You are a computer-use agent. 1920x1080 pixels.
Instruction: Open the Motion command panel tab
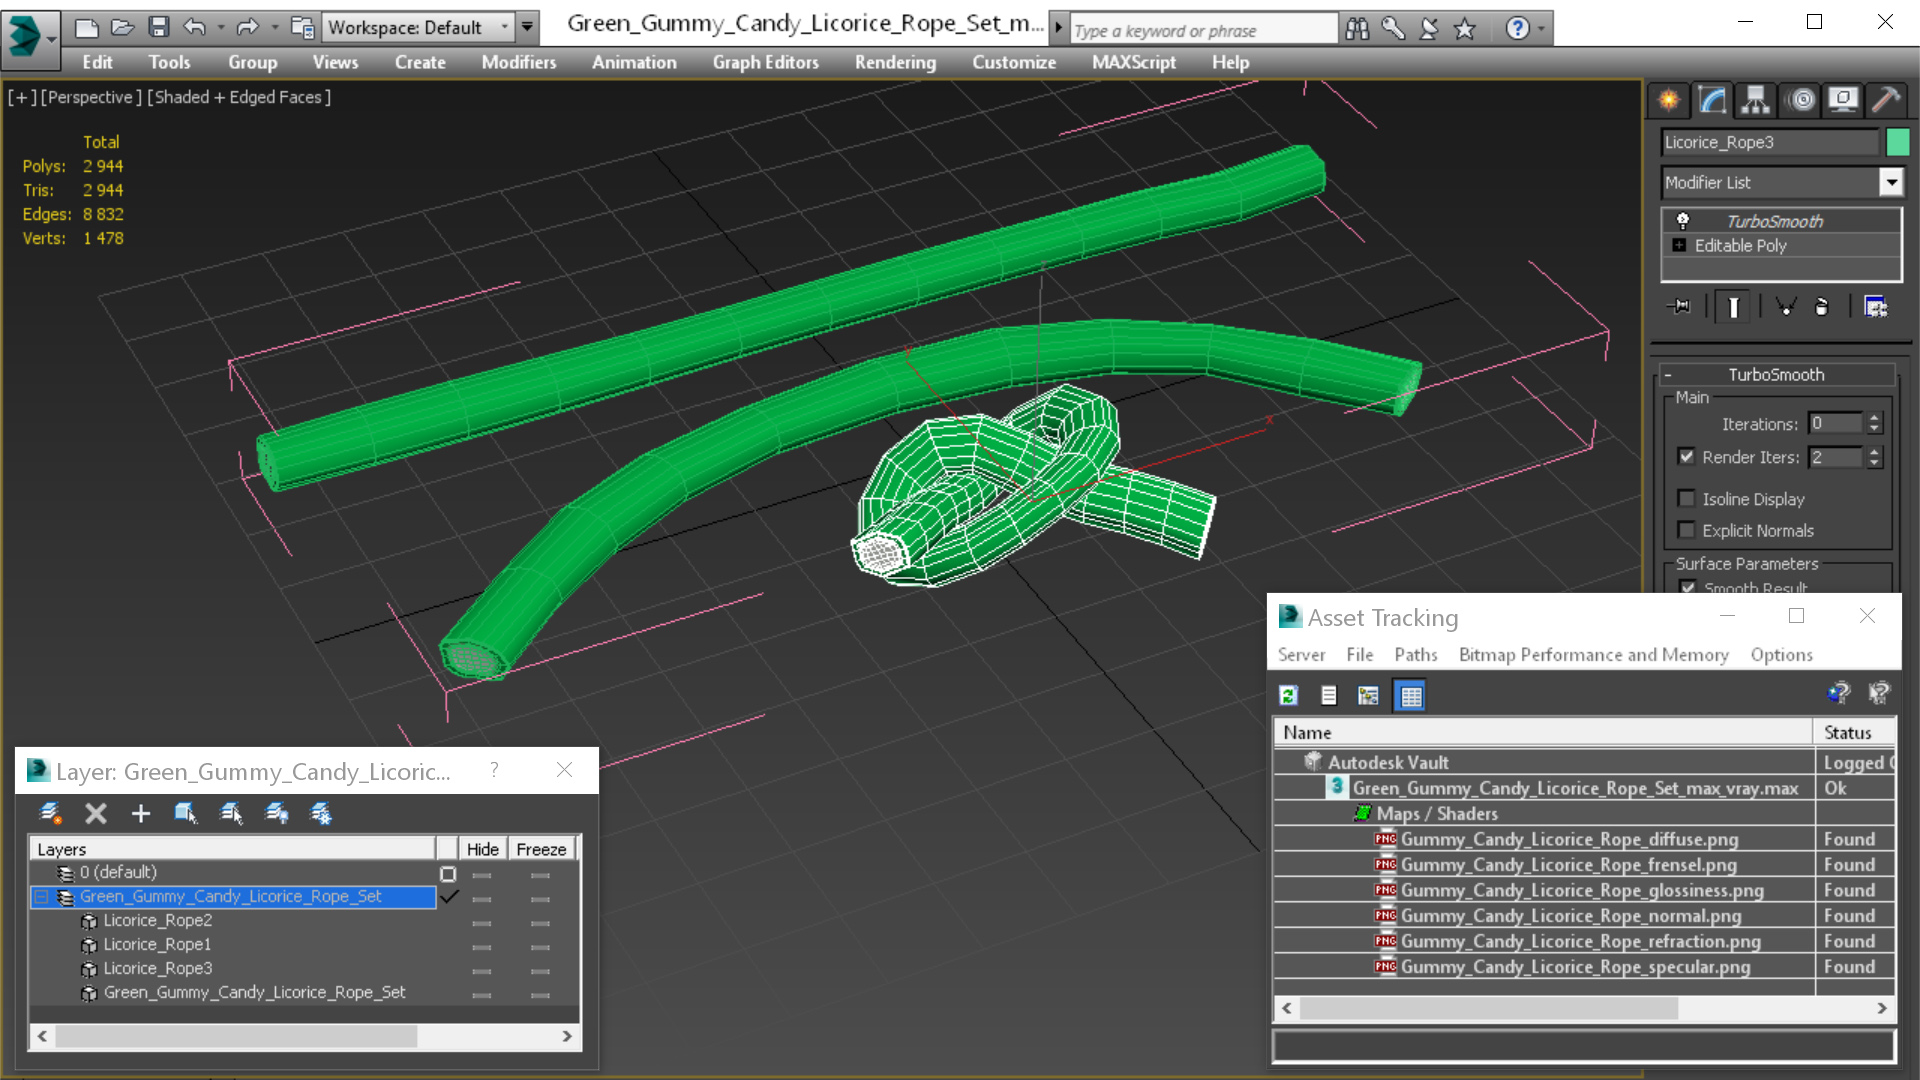point(1800,100)
